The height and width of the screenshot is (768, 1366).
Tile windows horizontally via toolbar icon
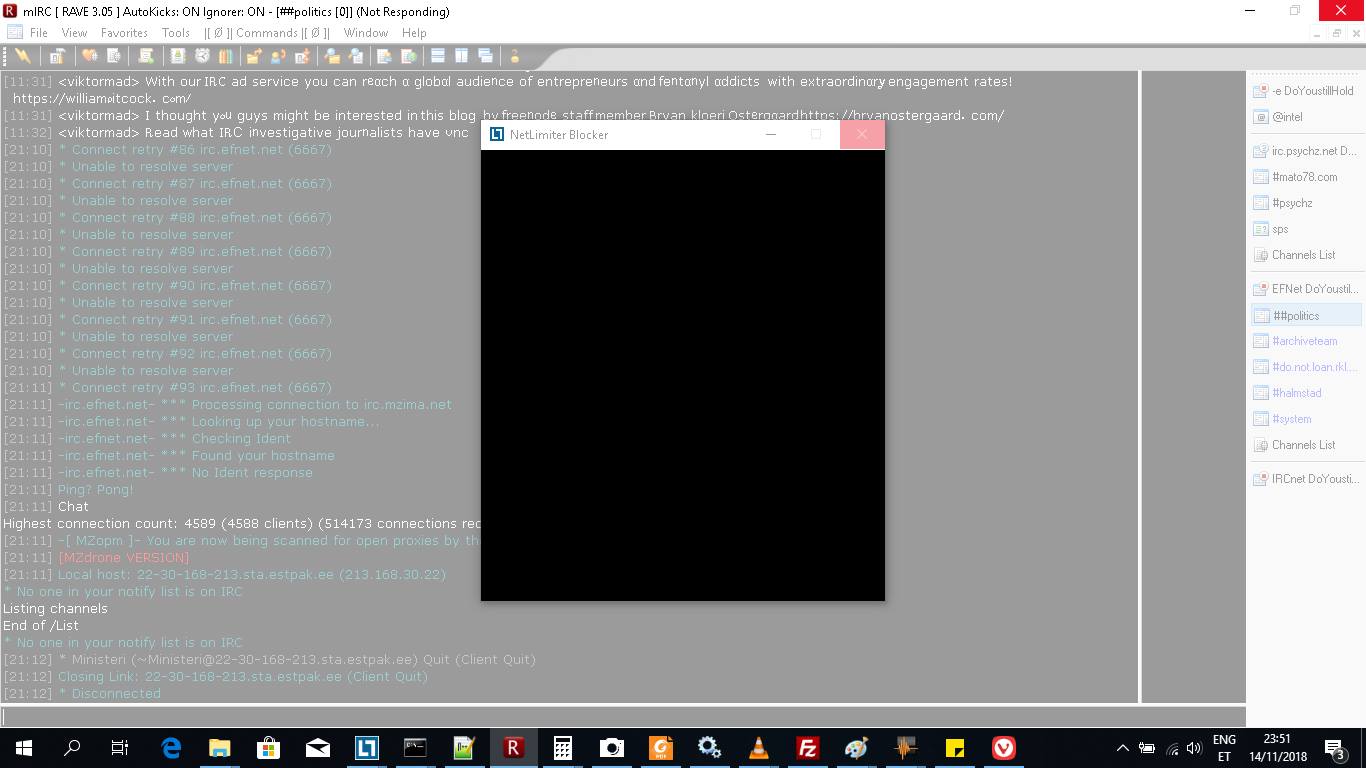(x=438, y=56)
